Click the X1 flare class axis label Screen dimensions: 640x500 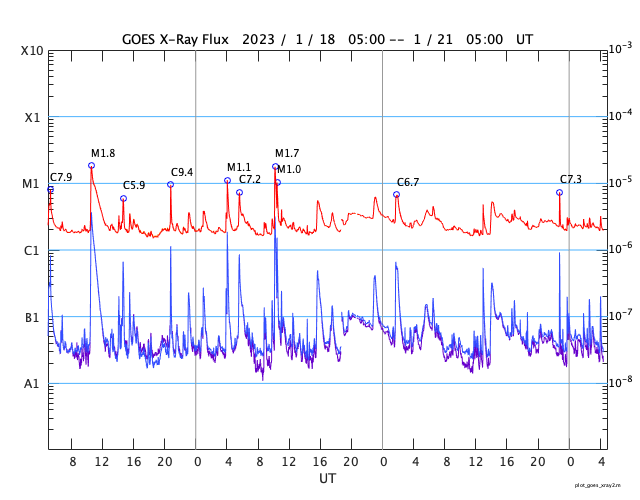[x=32, y=118]
